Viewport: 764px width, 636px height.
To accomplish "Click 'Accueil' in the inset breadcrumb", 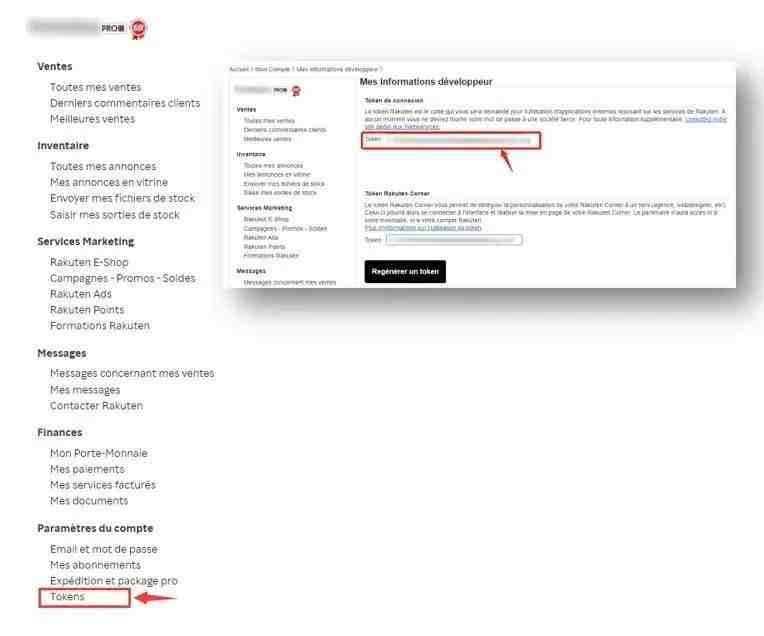I will [239, 69].
